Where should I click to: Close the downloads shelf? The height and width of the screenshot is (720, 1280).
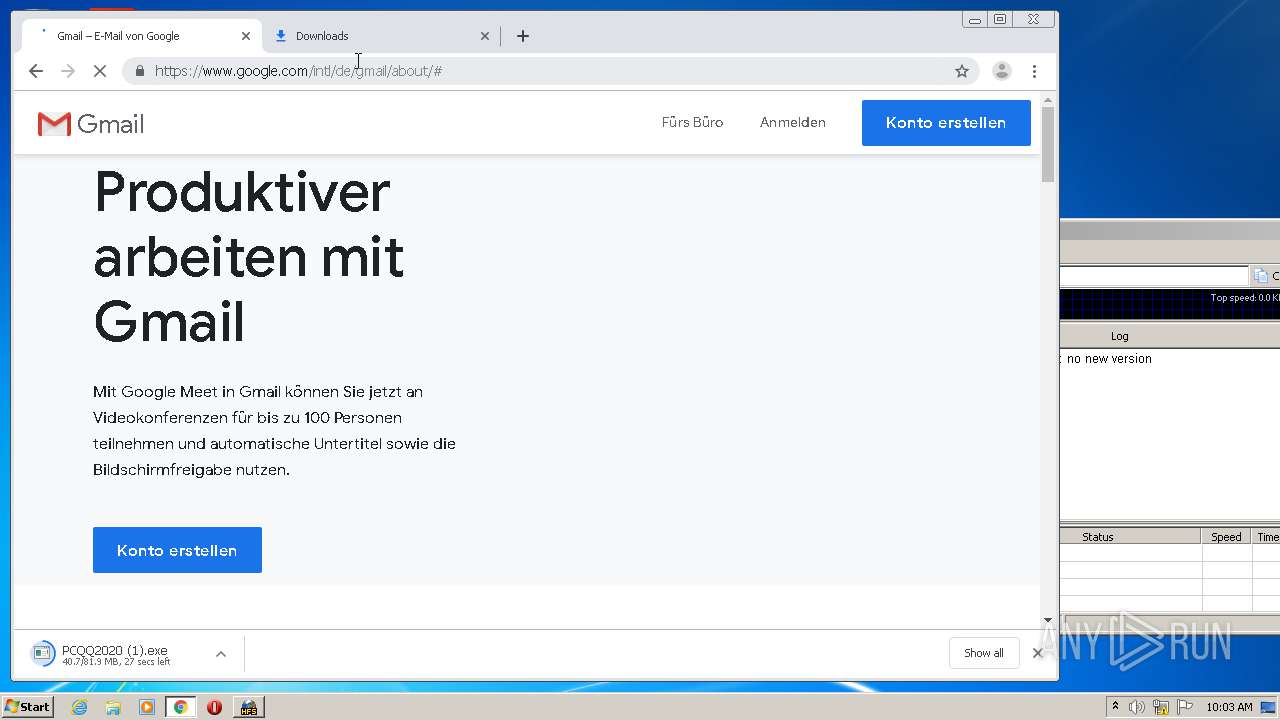tap(1038, 653)
